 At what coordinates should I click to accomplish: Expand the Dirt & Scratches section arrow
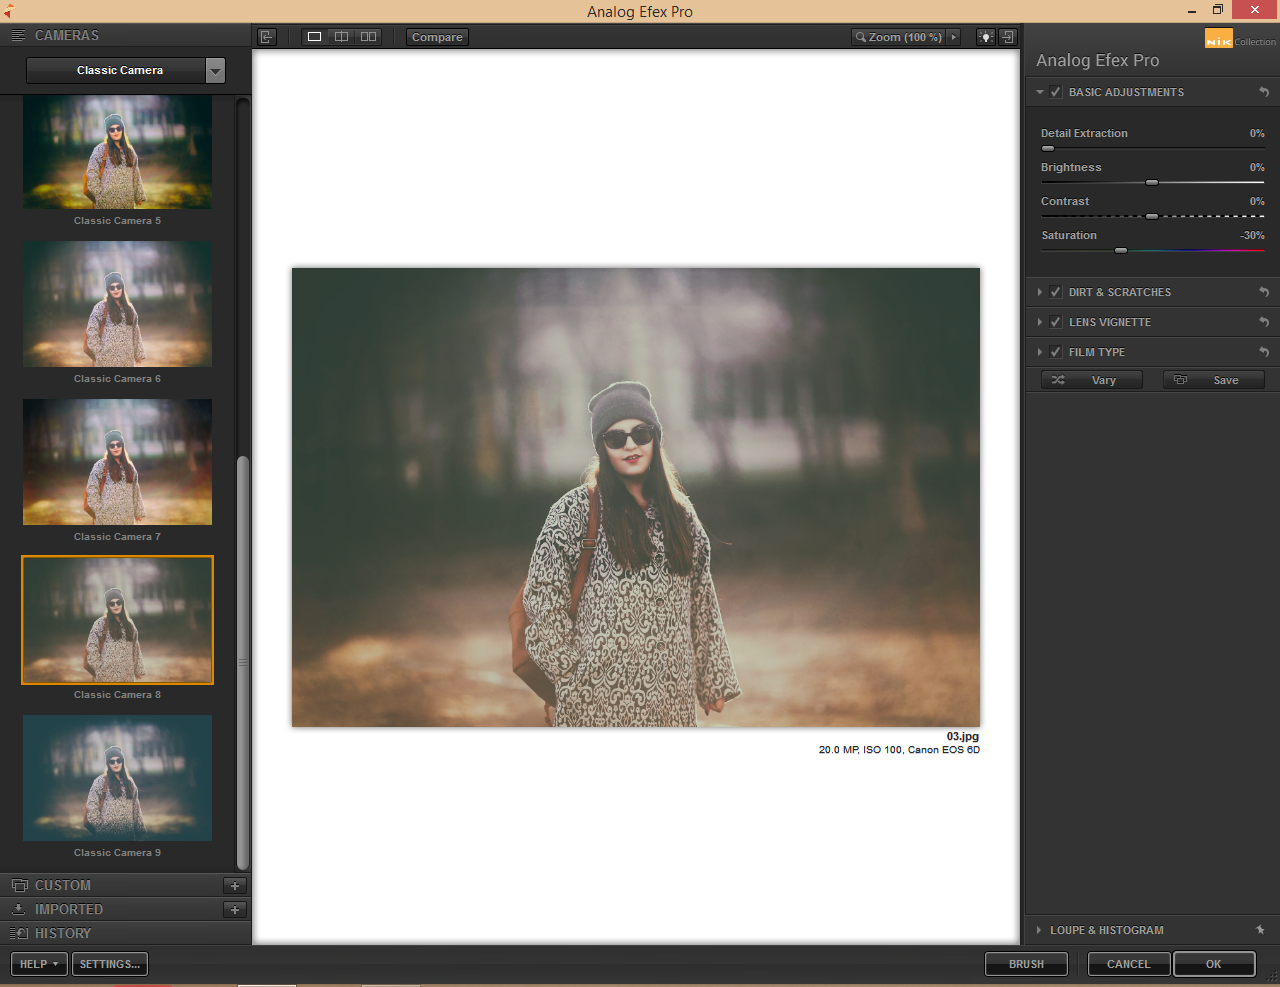[1040, 292]
